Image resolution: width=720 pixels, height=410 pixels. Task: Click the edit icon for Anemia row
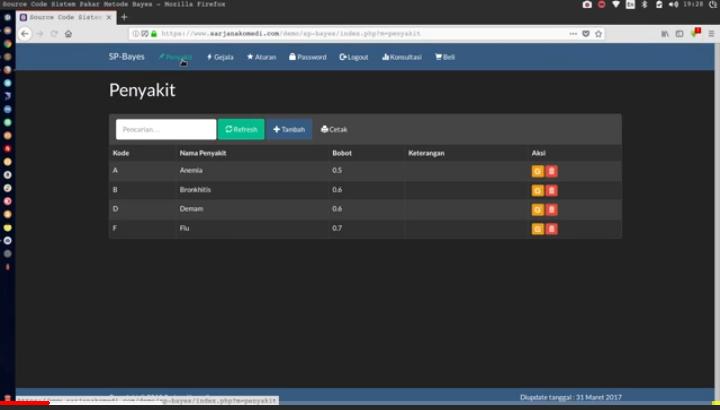538,171
